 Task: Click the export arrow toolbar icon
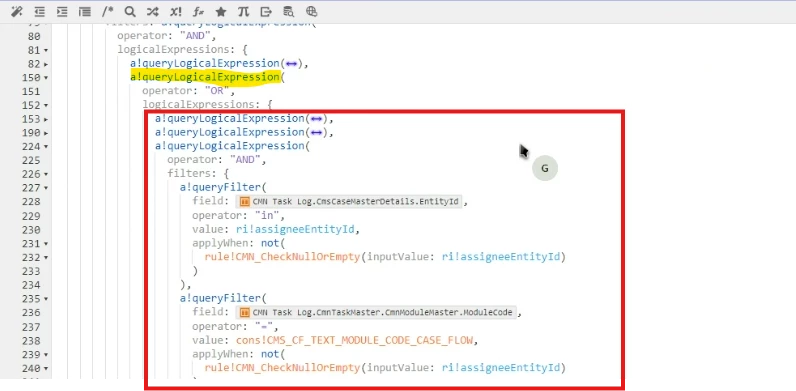266,12
